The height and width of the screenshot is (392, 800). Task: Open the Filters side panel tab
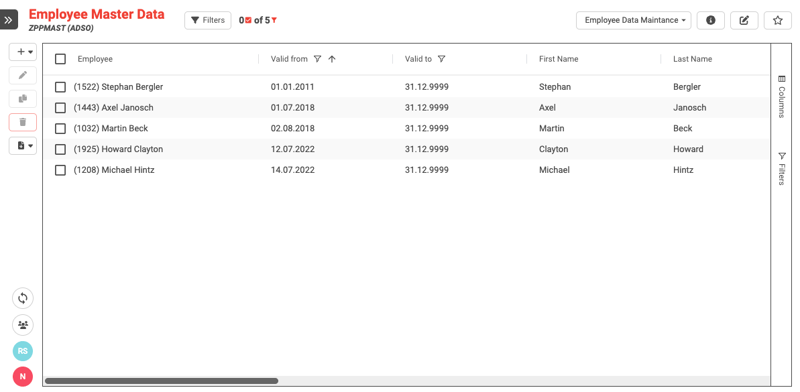tap(781, 168)
